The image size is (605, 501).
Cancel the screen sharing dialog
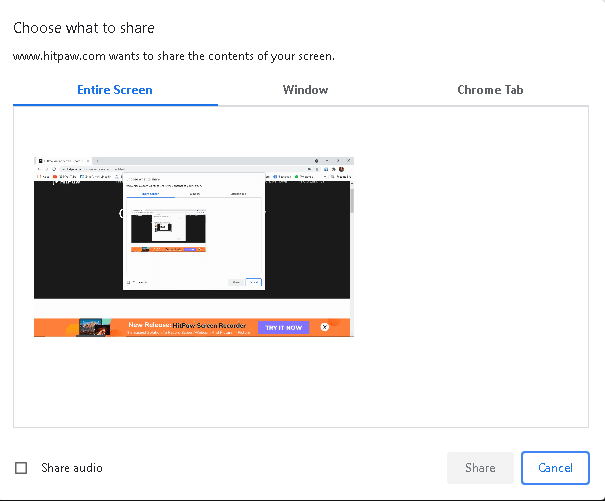point(555,468)
